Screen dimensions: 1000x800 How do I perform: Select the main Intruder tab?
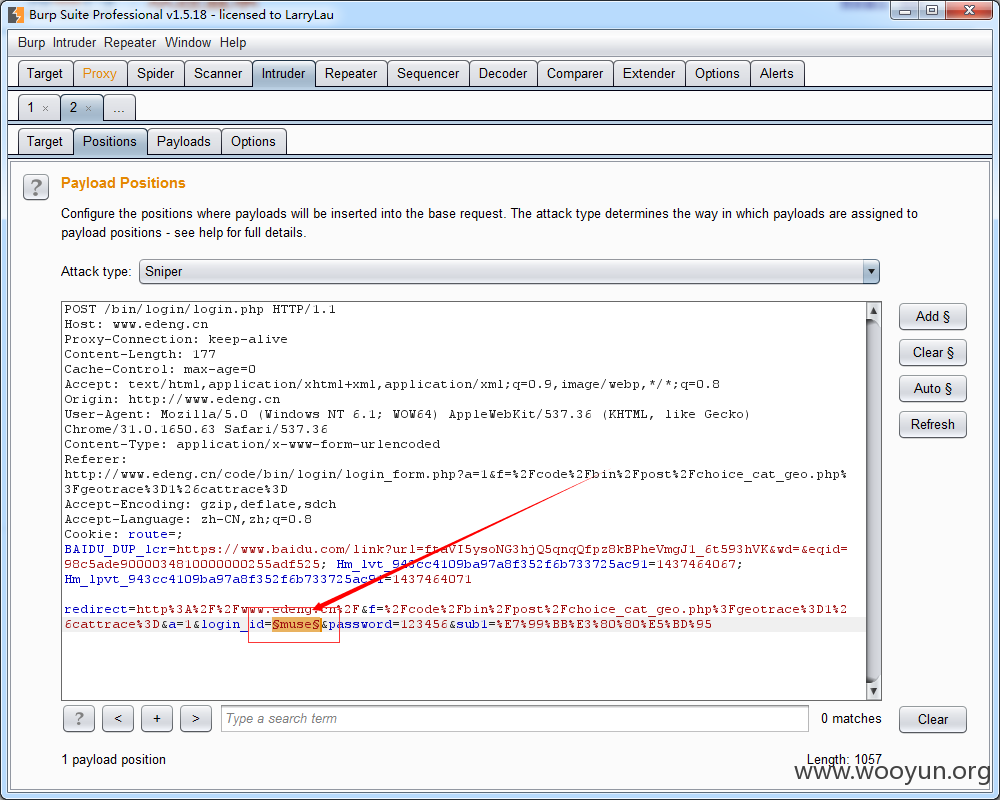point(283,73)
